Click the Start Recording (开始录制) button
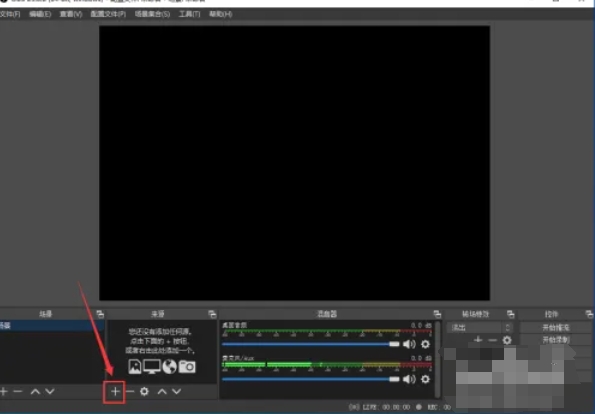 556,340
